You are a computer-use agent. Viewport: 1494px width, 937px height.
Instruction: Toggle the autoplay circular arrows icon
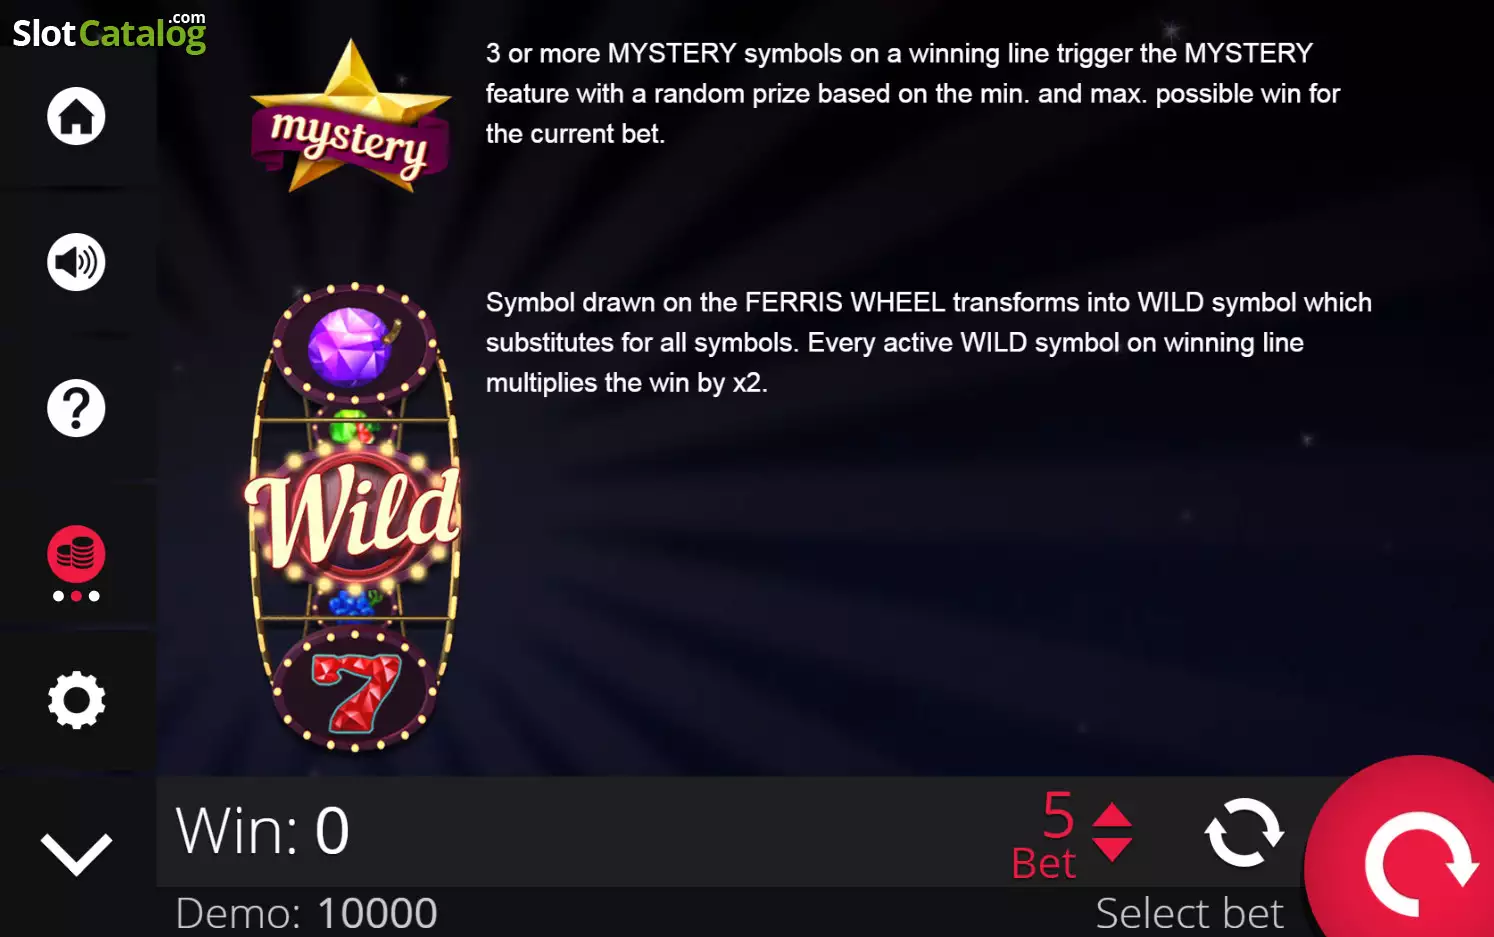tap(1244, 832)
